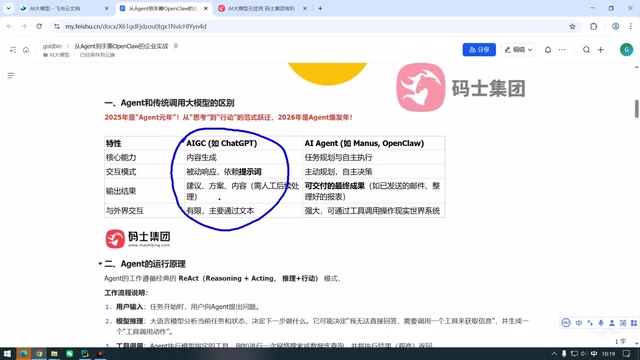Open the Windows notification center icon
This screenshot has height=360, width=640.
pos(627,353)
